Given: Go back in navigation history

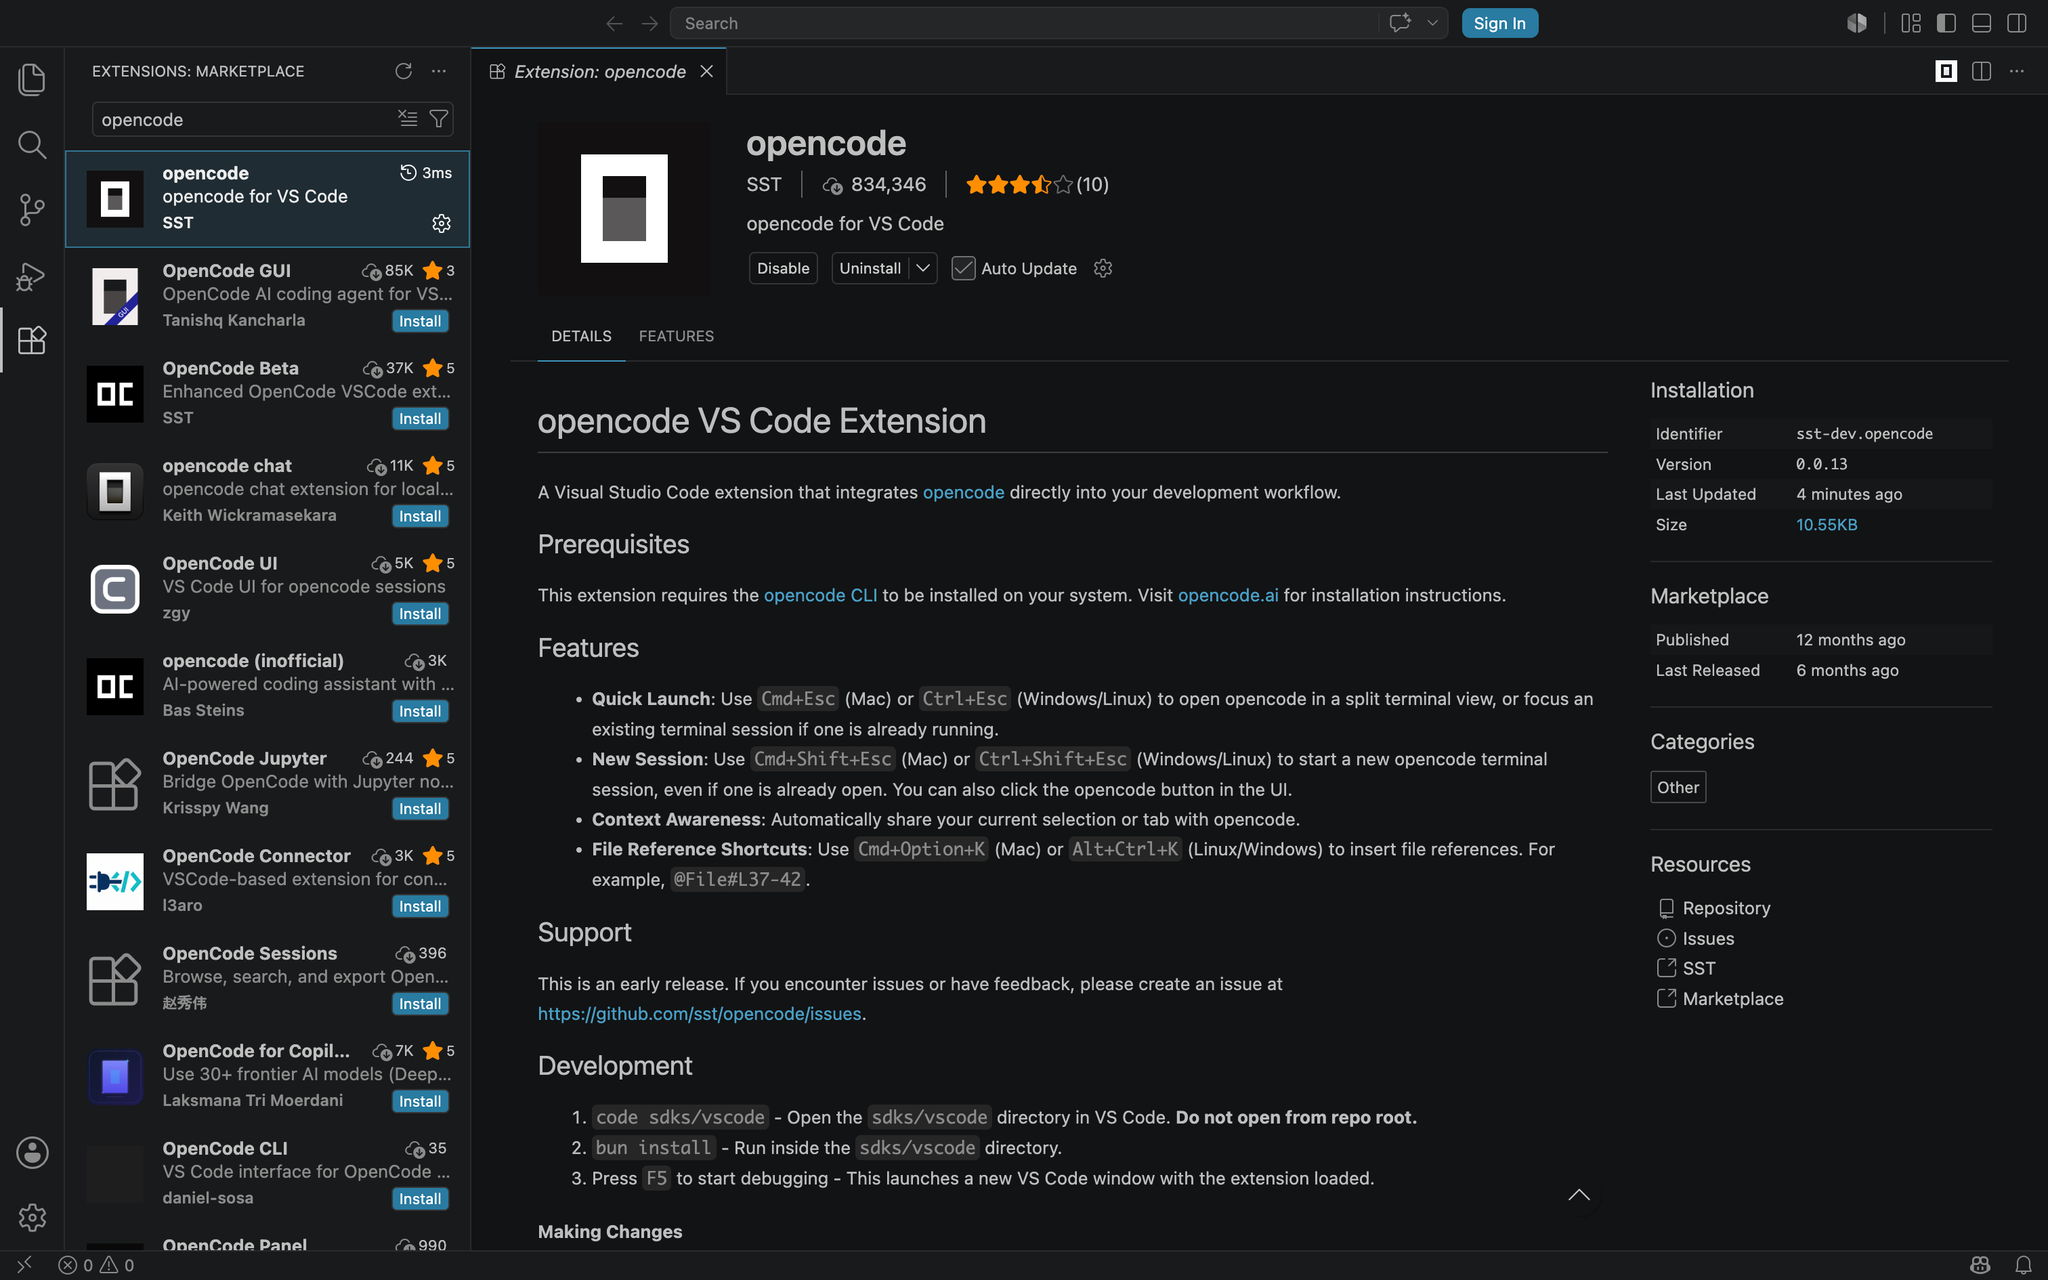Looking at the screenshot, I should coord(614,23).
